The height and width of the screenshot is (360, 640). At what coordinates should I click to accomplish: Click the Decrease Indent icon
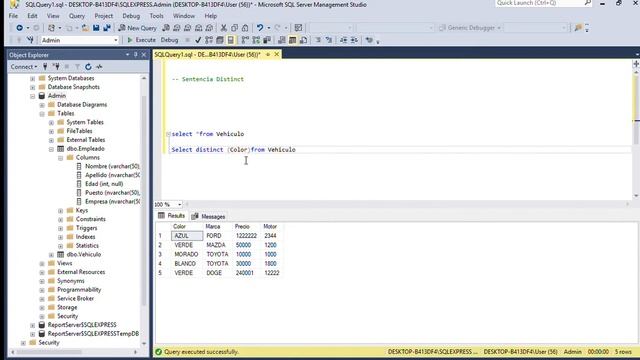343,40
